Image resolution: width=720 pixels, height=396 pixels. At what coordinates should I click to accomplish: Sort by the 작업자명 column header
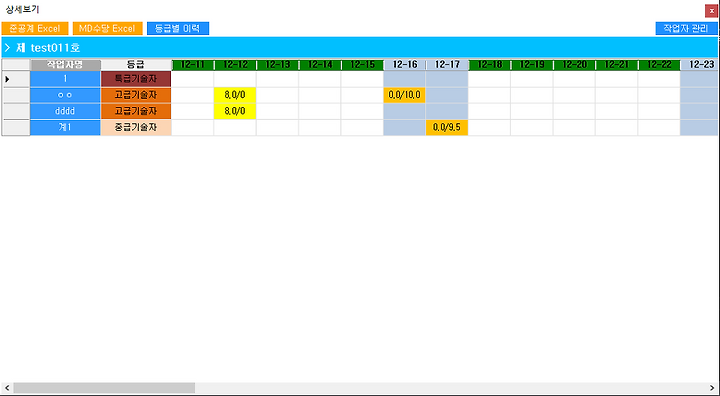pyautogui.click(x=65, y=65)
